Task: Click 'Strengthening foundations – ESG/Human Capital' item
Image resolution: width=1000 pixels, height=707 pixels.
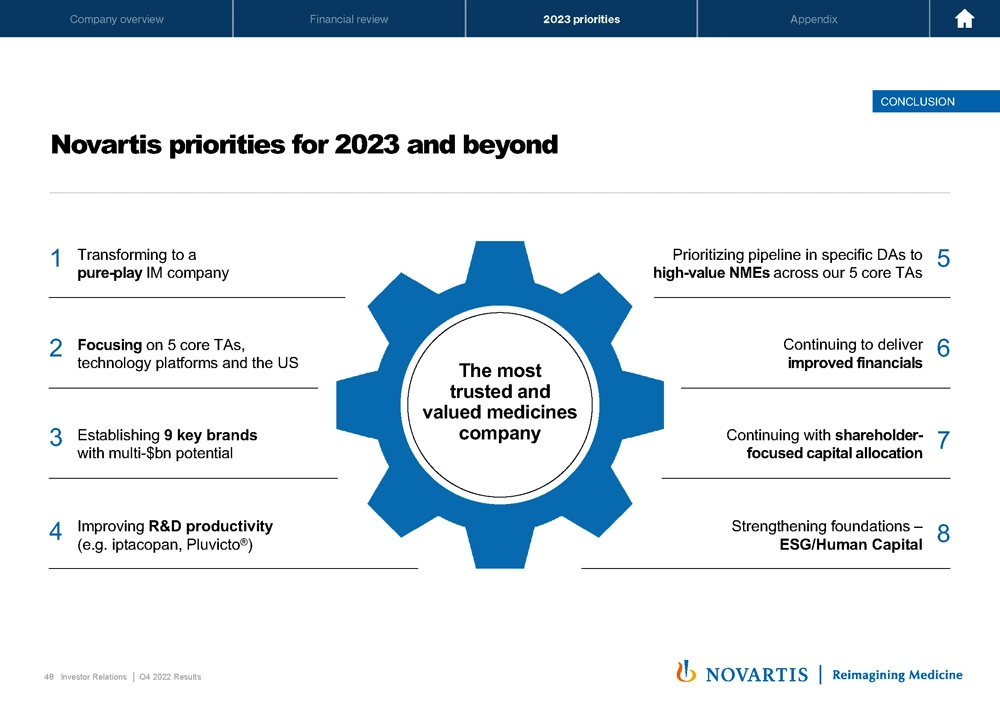Action: (x=826, y=535)
